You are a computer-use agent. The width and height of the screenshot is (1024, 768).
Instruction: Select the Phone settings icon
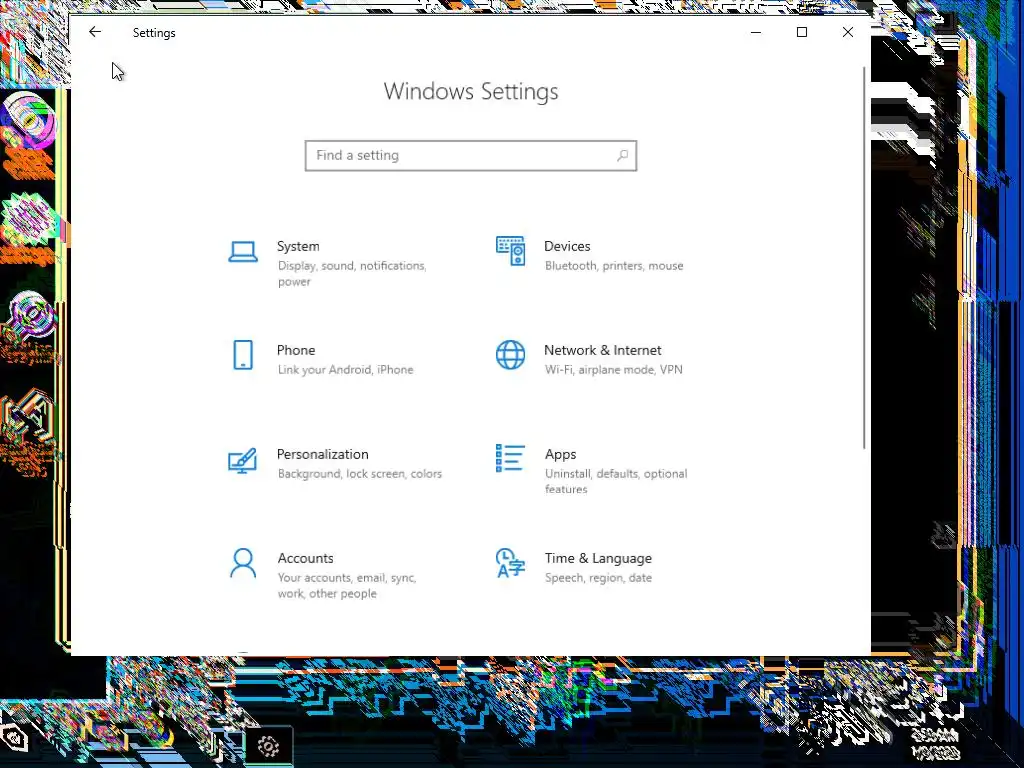[x=243, y=355]
